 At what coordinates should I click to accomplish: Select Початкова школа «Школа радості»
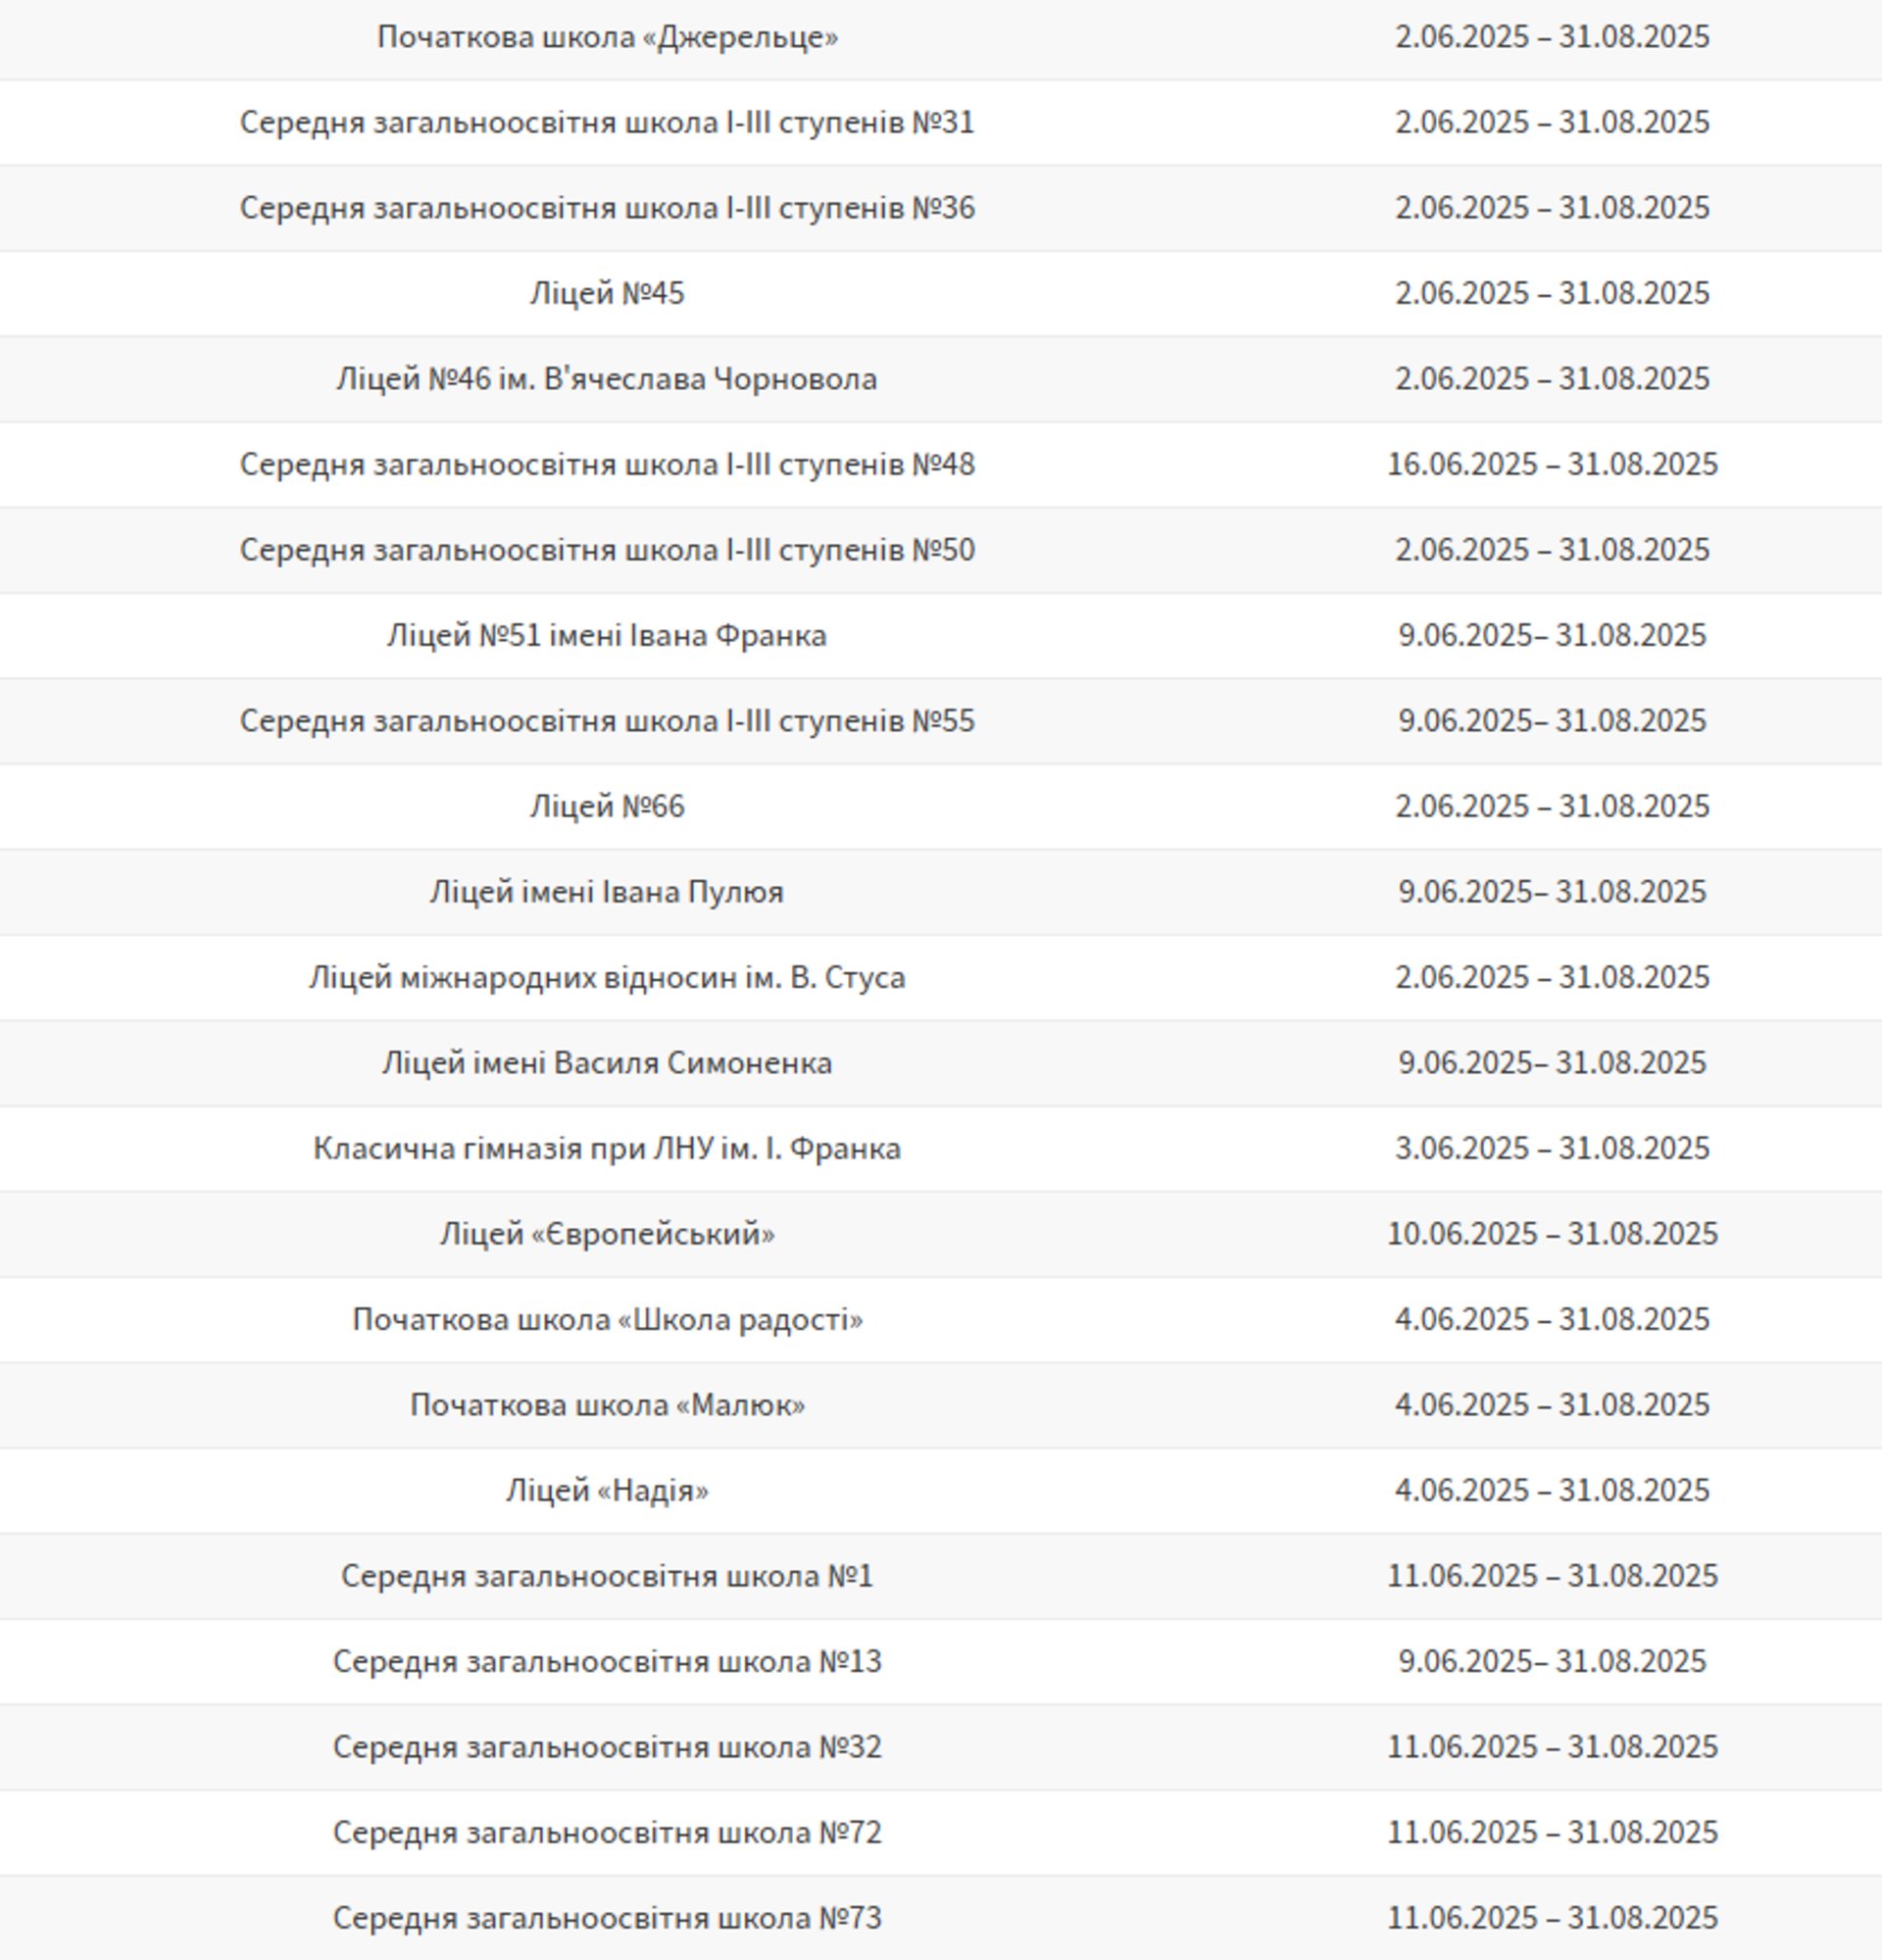[607, 1319]
